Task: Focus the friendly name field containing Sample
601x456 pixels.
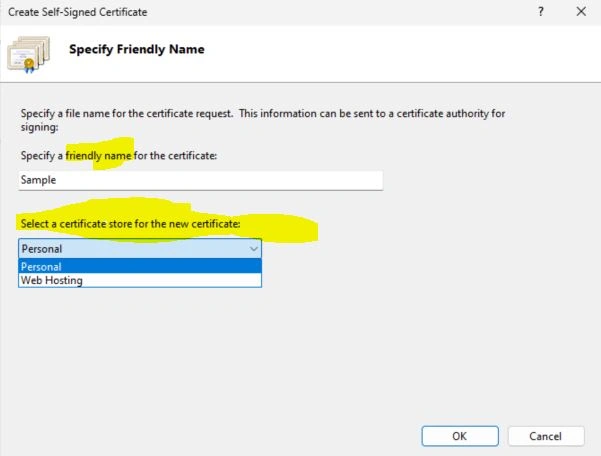Action: [x=200, y=180]
